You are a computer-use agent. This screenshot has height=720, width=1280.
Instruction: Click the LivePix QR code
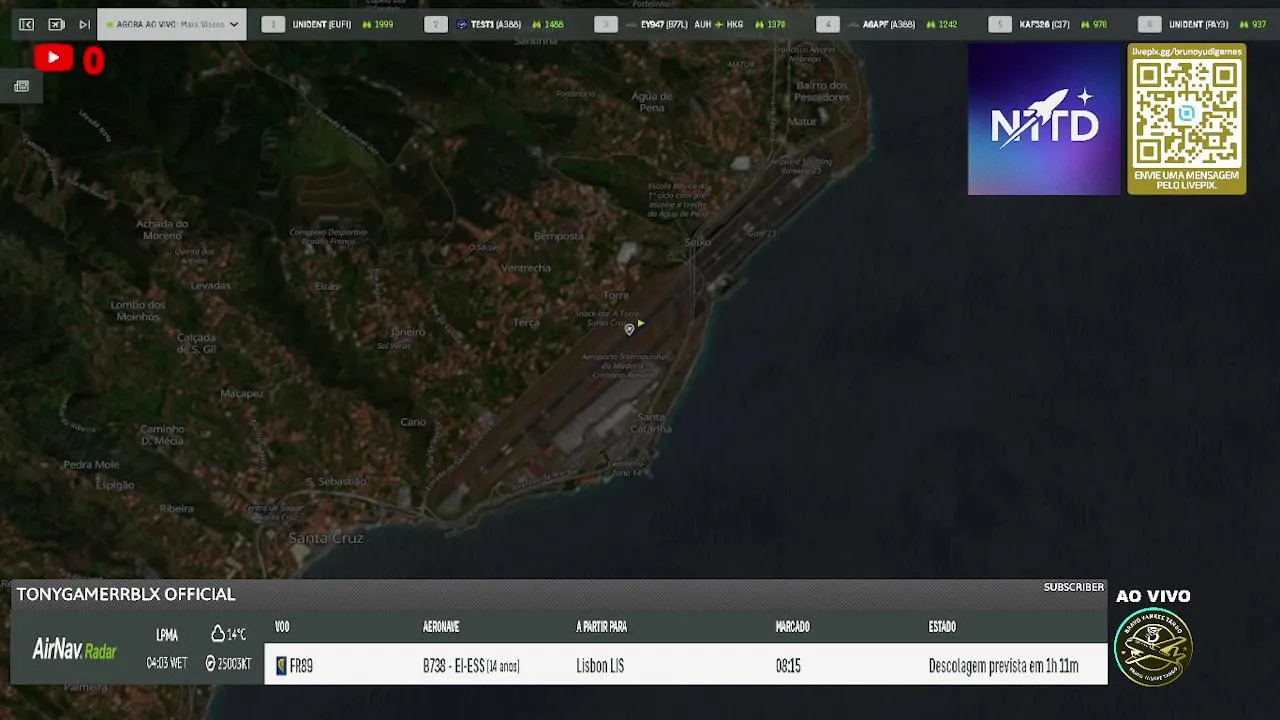click(x=1187, y=113)
